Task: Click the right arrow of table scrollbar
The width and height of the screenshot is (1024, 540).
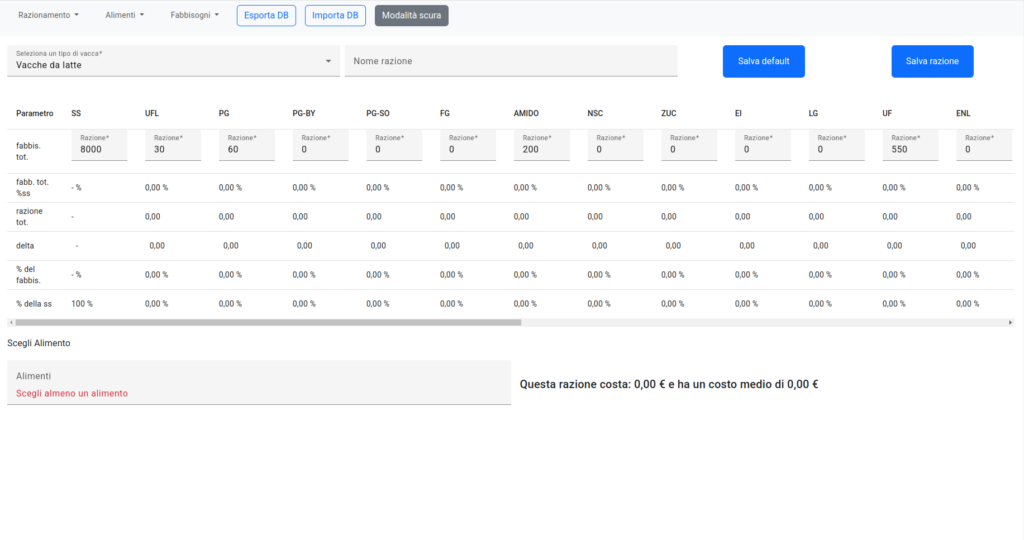Action: (x=1010, y=323)
